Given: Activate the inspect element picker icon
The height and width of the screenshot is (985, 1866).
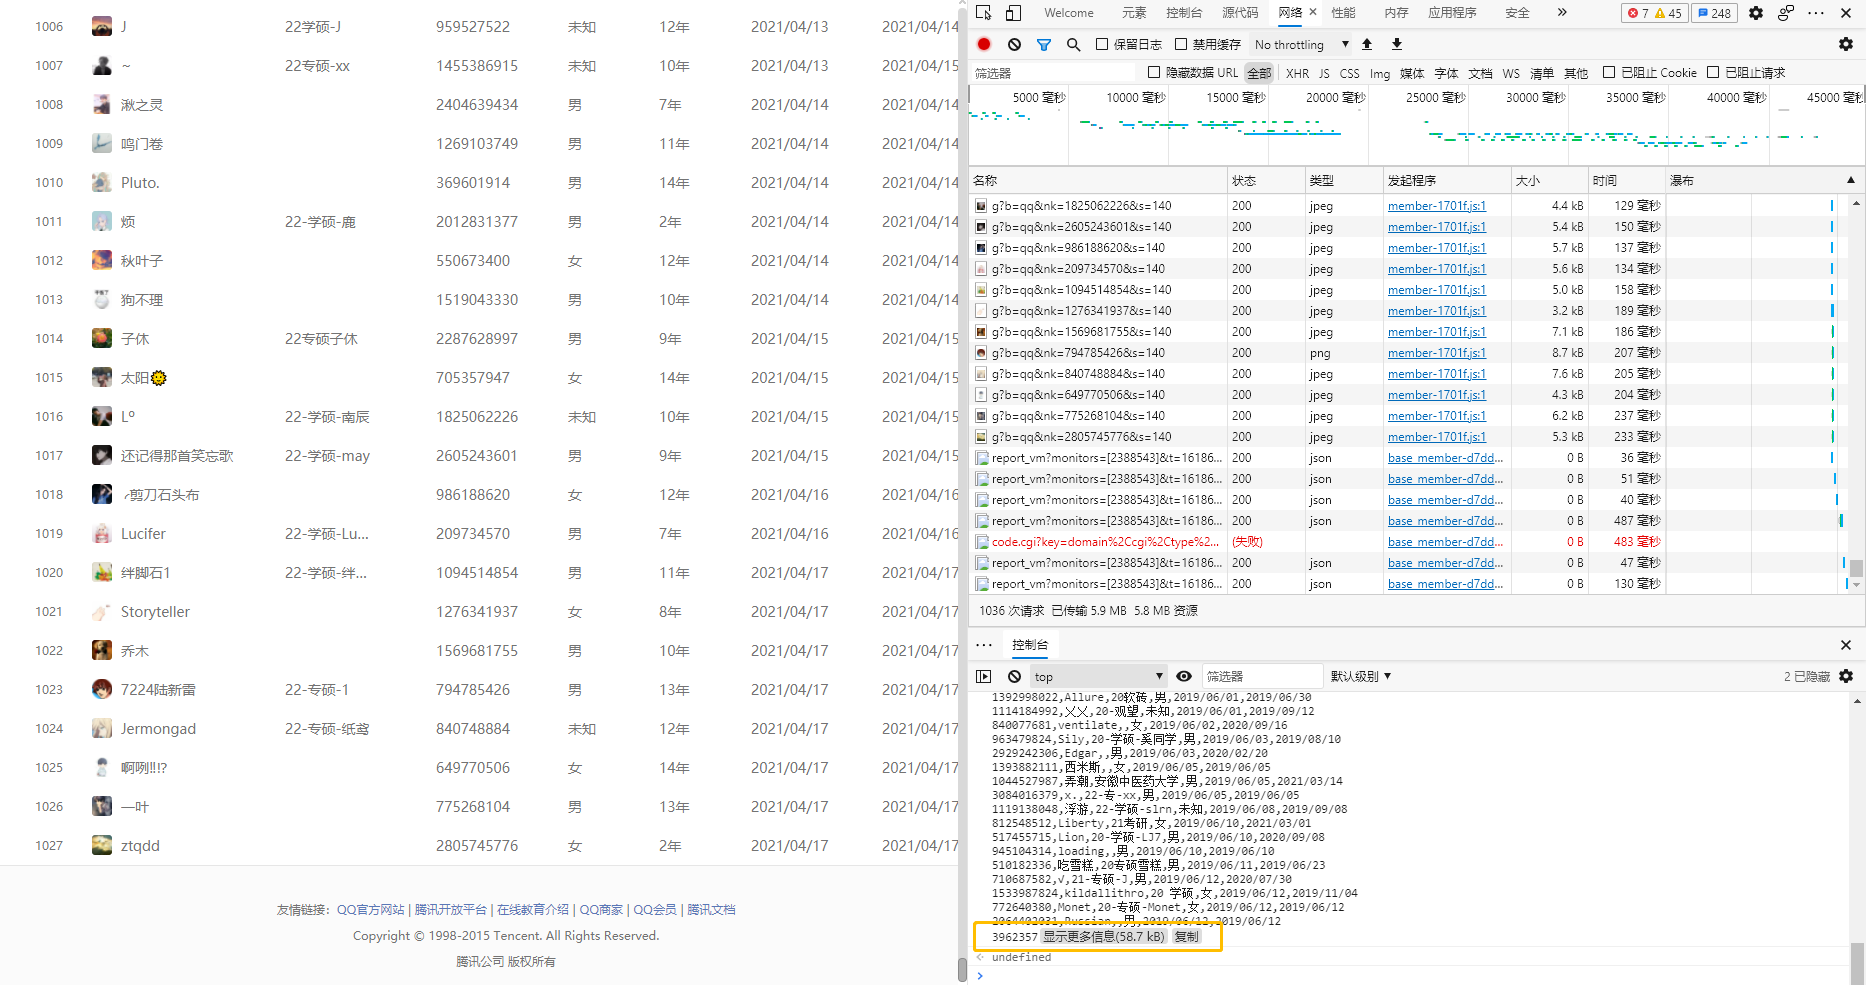Looking at the screenshot, I should click(x=984, y=13).
